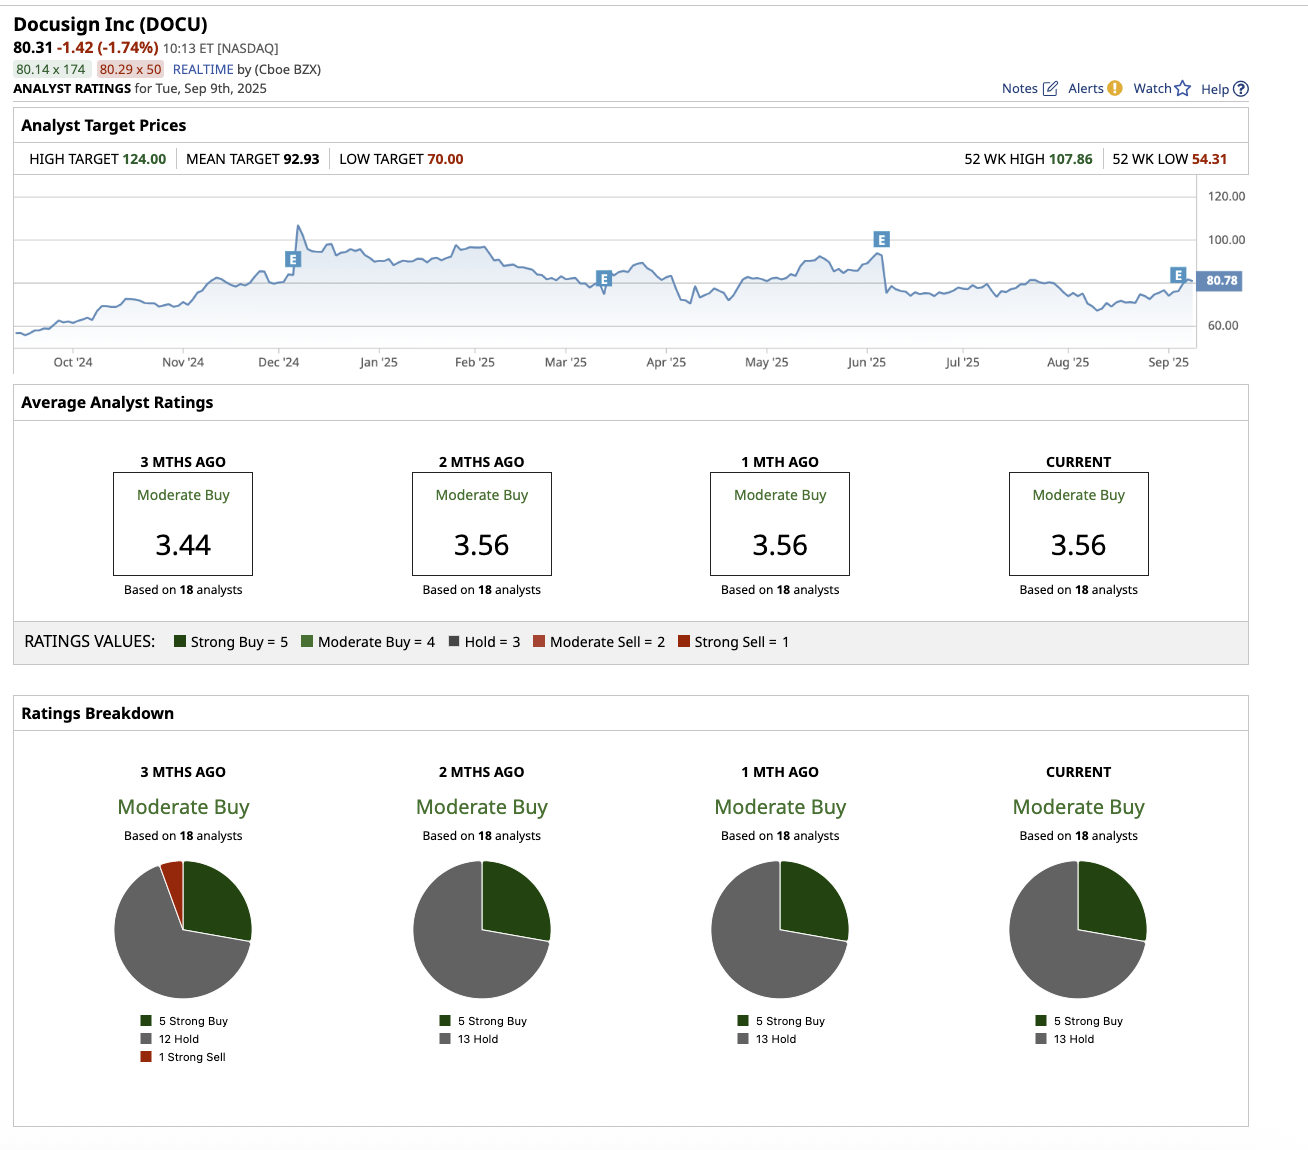
Task: Click 5 Strong Buy under 3 months ago
Action: (x=184, y=1021)
